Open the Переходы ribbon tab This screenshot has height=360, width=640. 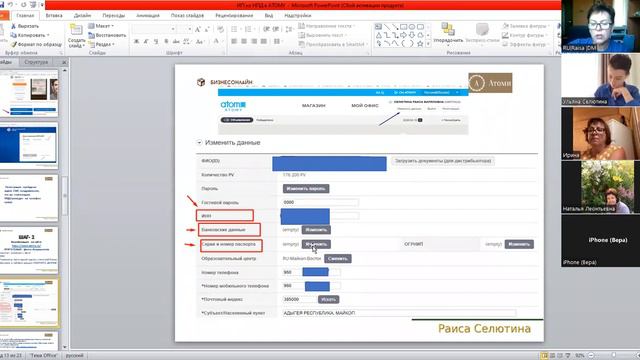click(113, 16)
